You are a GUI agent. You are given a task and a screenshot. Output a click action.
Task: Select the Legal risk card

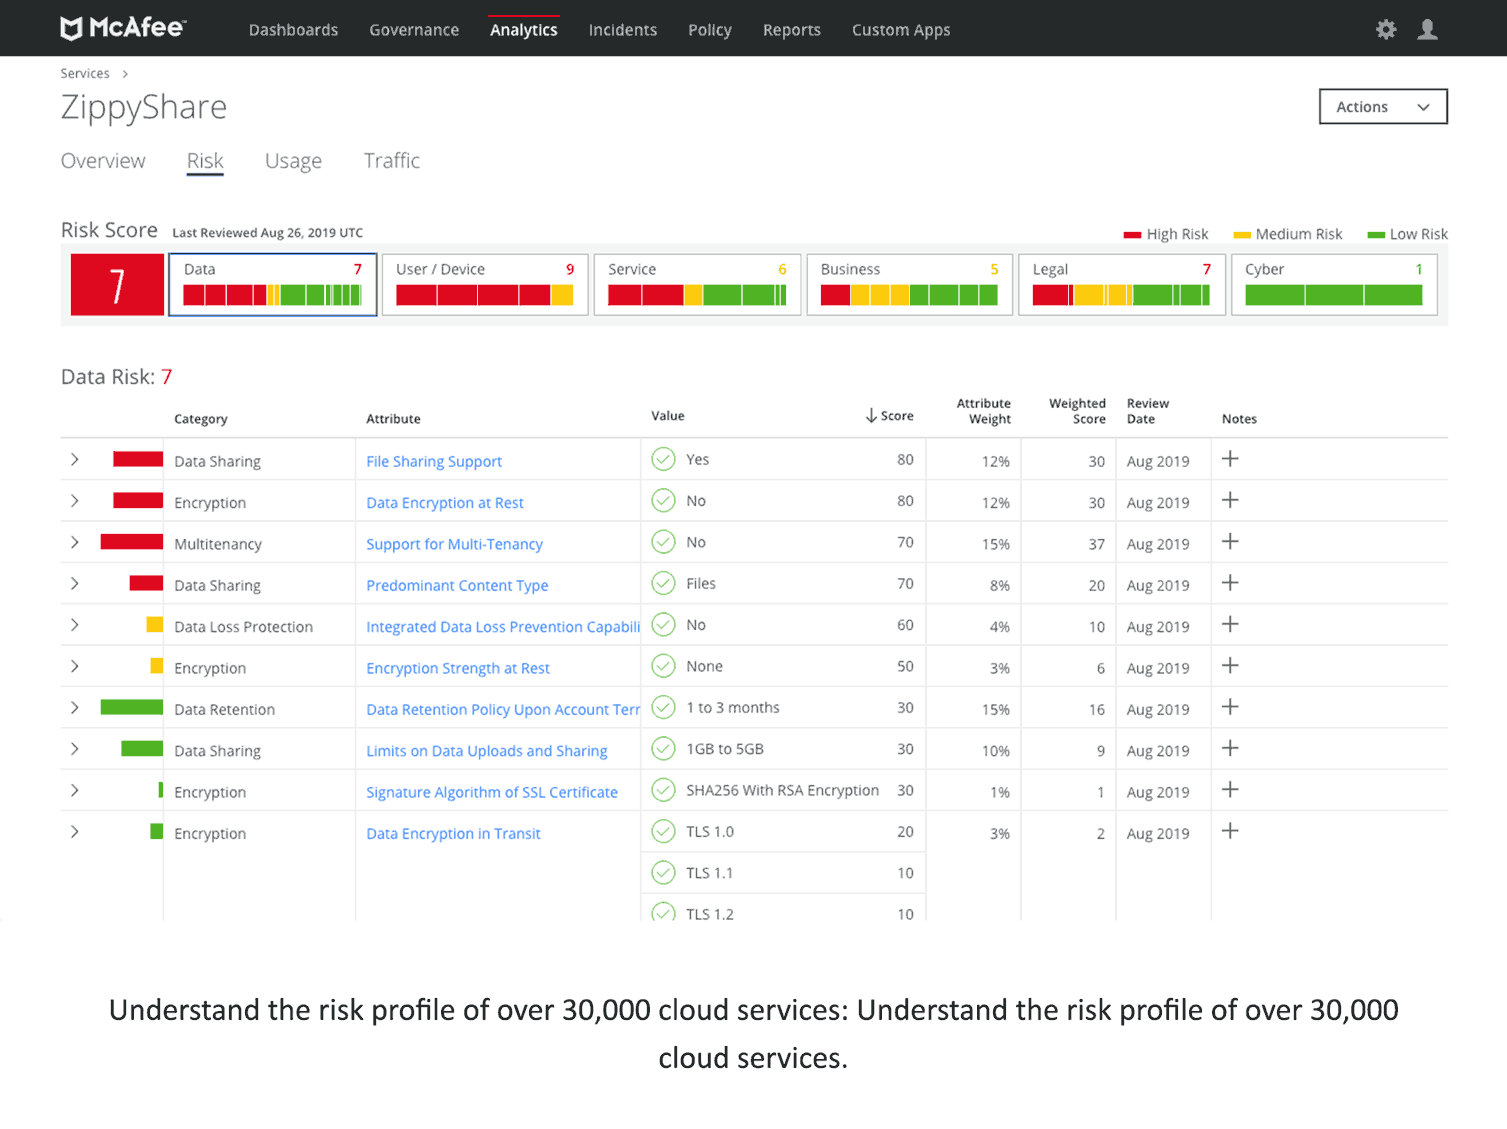click(1122, 285)
